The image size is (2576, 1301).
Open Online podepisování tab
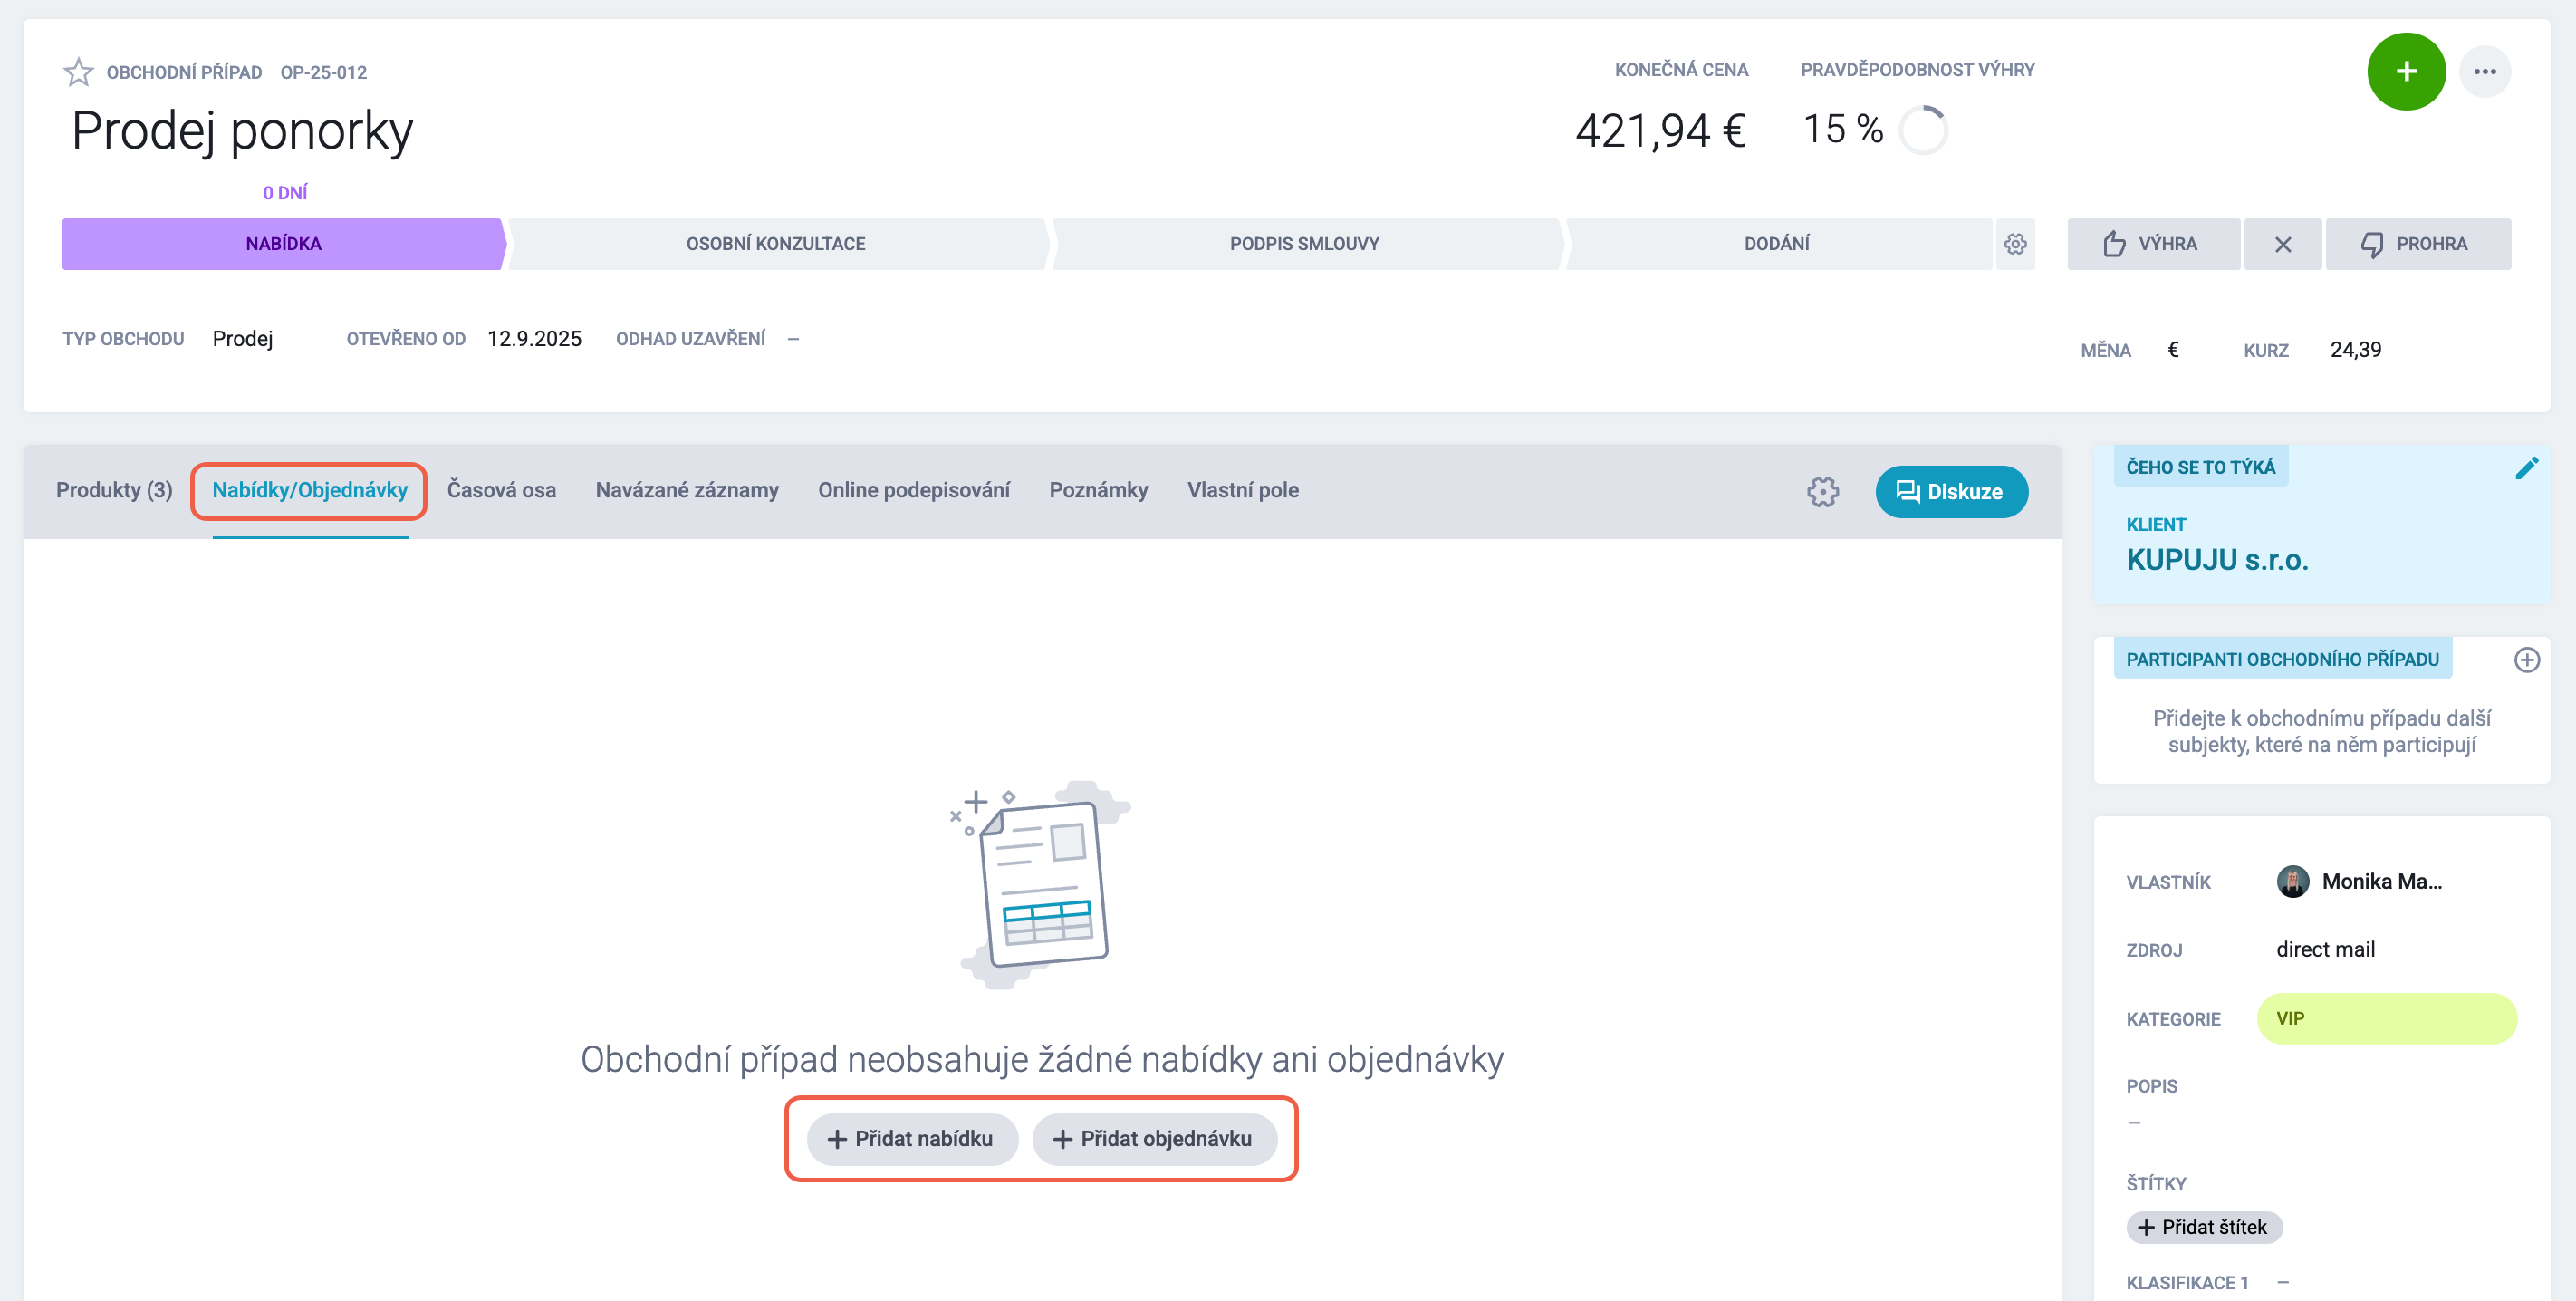pyautogui.click(x=914, y=490)
